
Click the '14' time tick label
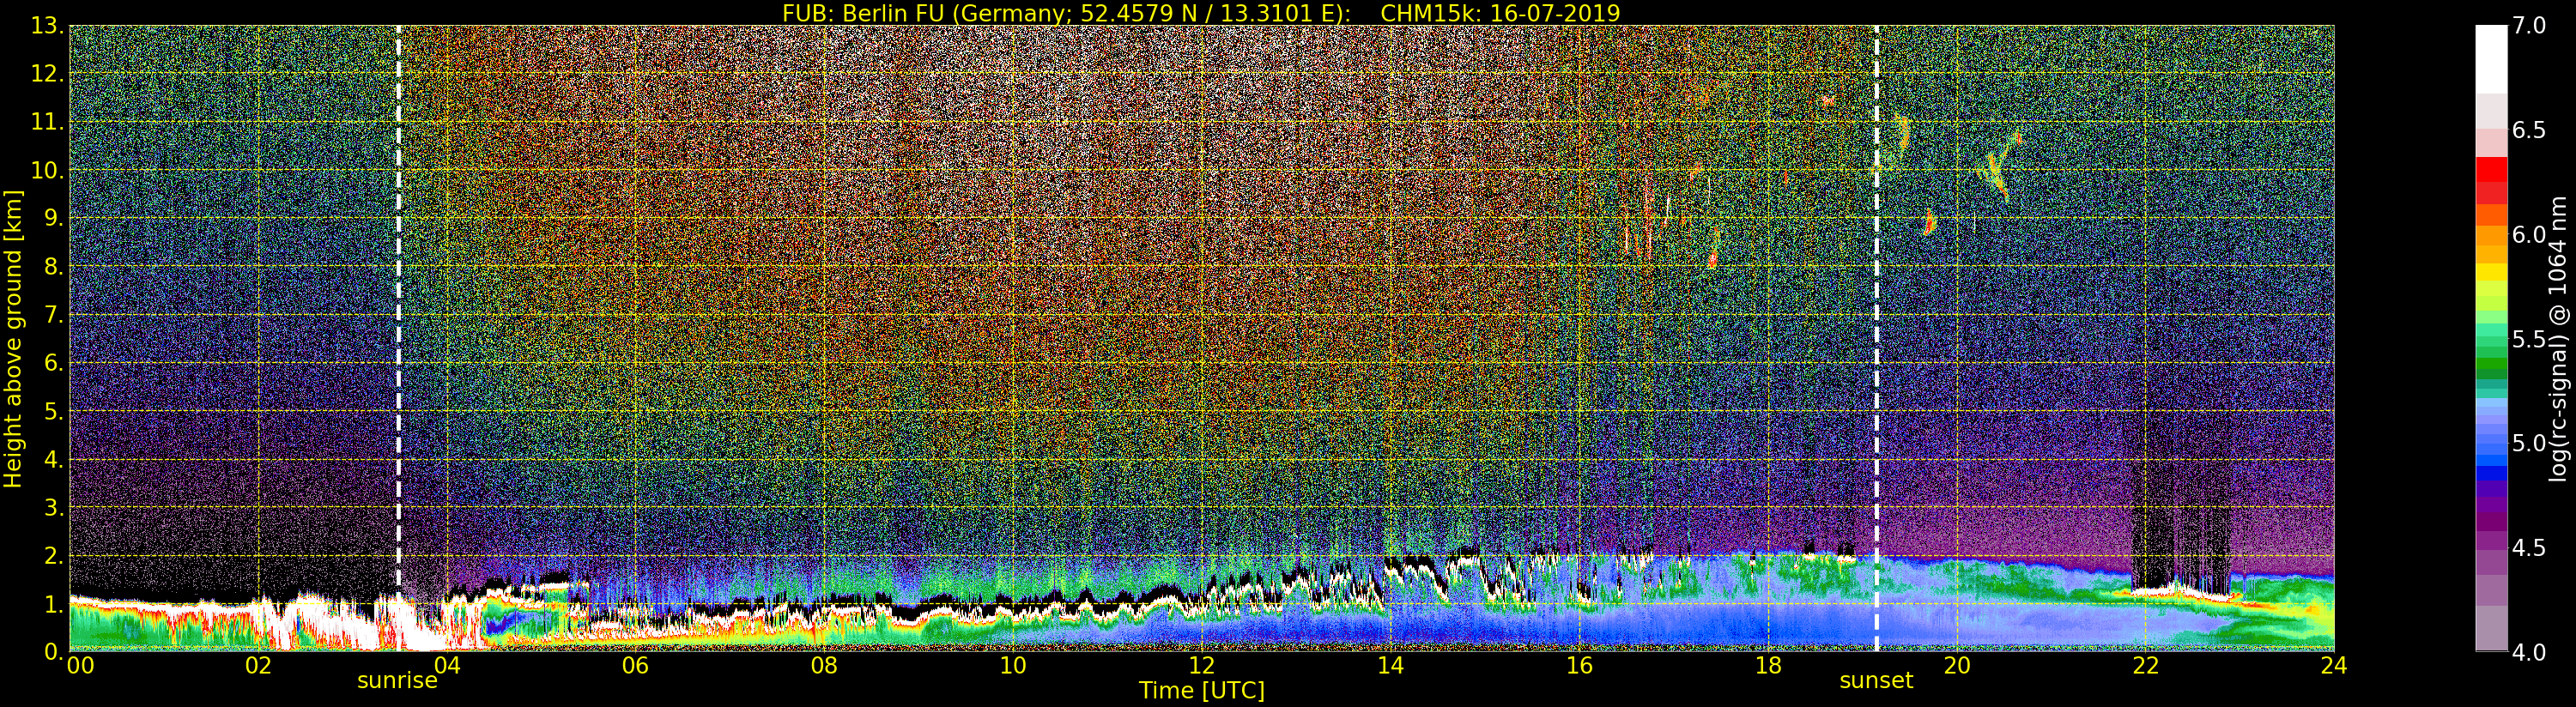click(1391, 666)
